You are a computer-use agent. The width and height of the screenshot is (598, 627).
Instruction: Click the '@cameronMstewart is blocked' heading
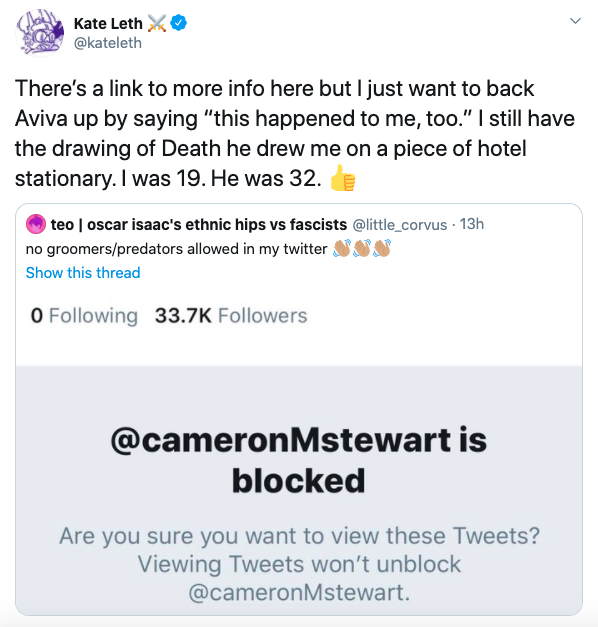point(299,460)
